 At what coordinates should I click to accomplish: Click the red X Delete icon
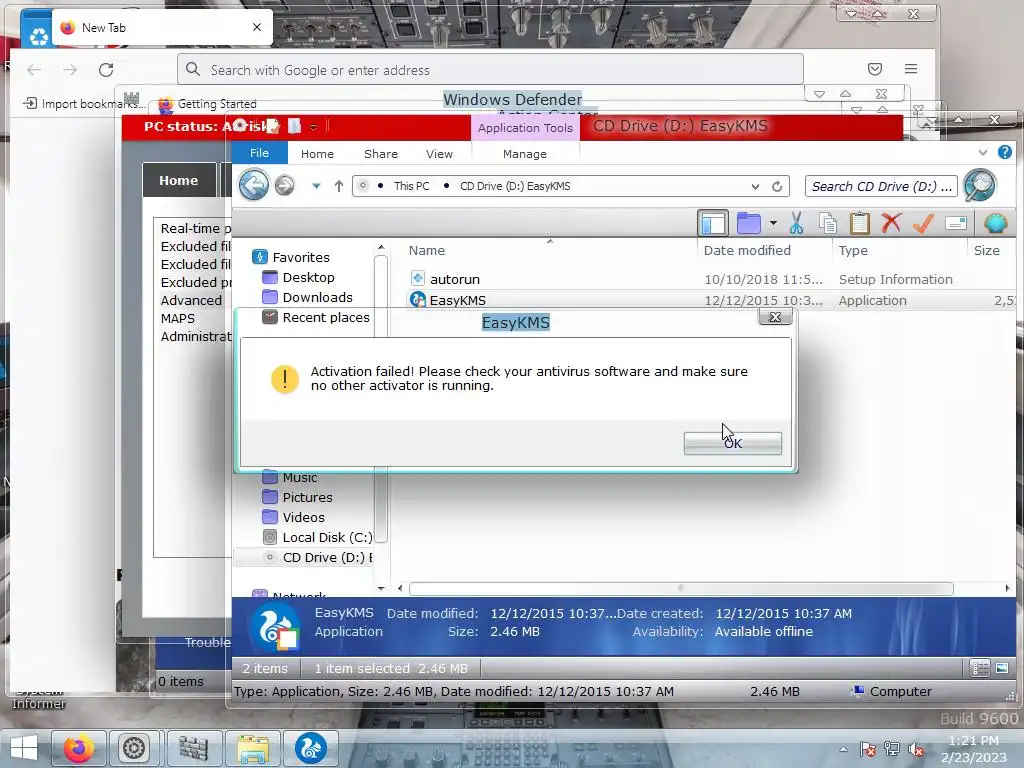[x=891, y=223]
